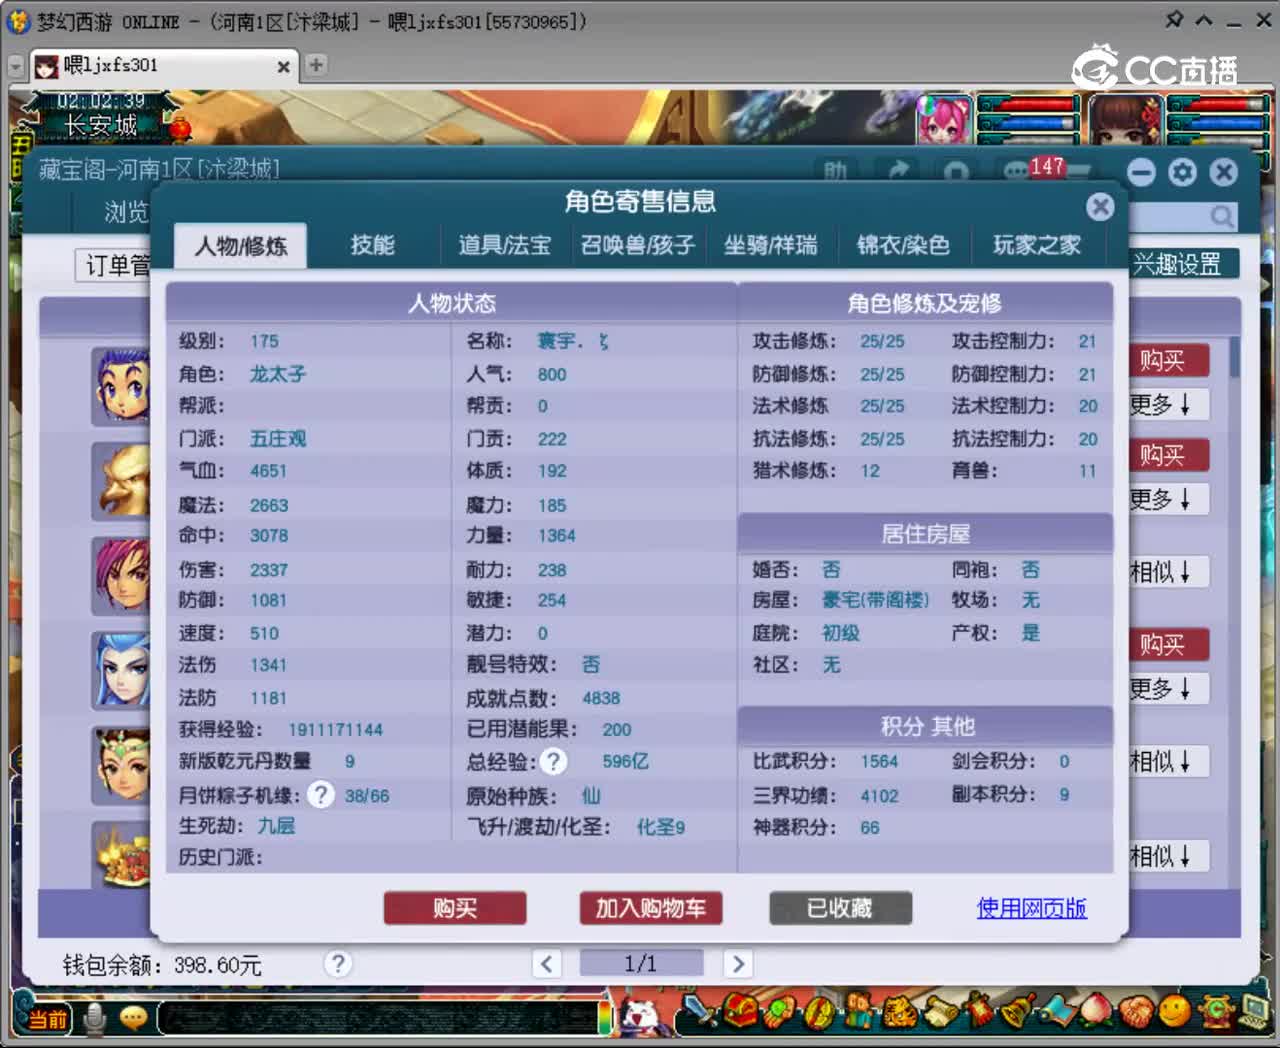Open 使用网页版 link
The image size is (1280, 1048).
1030,908
